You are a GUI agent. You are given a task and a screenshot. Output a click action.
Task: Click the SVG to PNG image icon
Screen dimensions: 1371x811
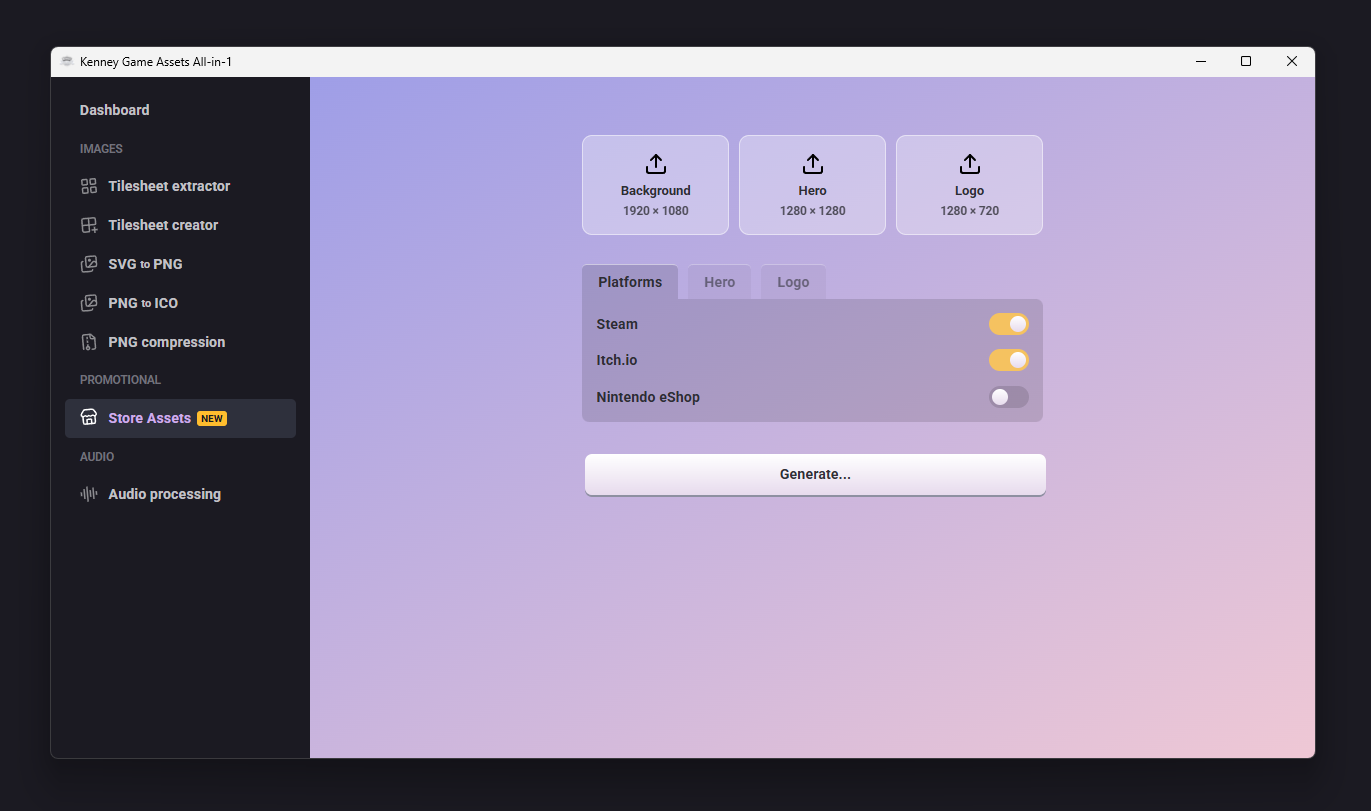click(89, 264)
